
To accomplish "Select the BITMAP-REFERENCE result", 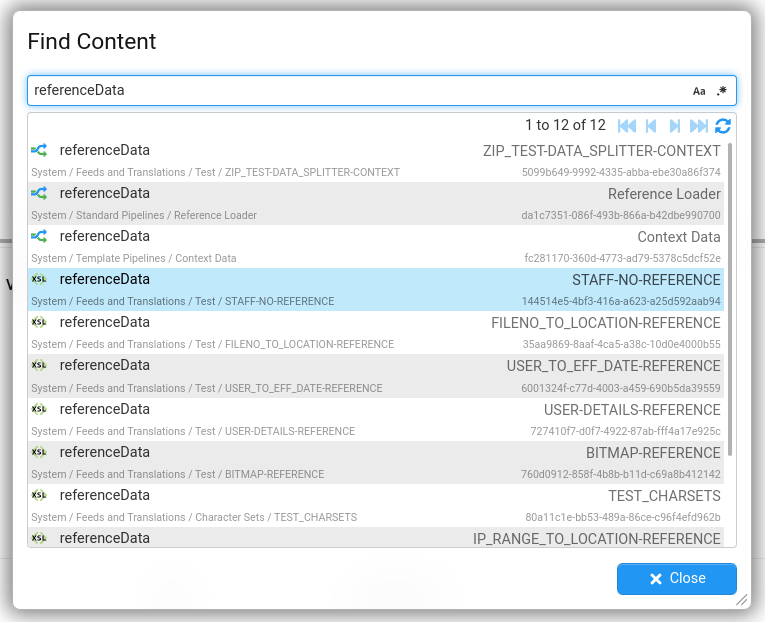I will point(376,461).
